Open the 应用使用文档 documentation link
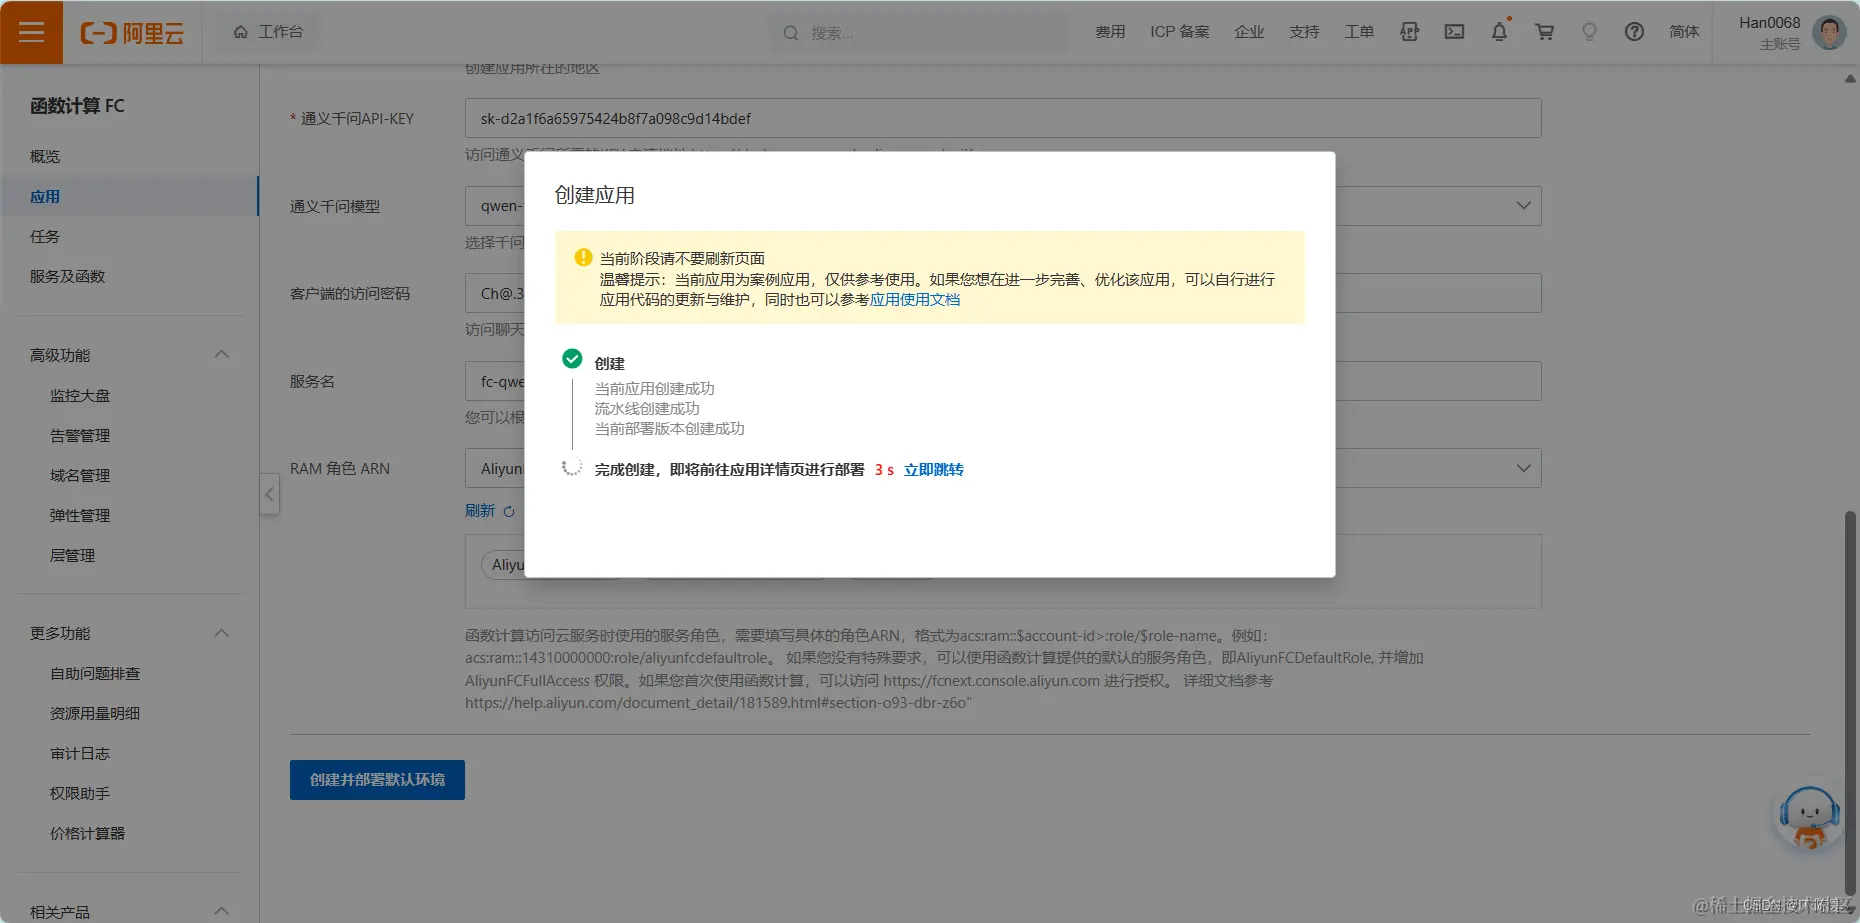 914,299
